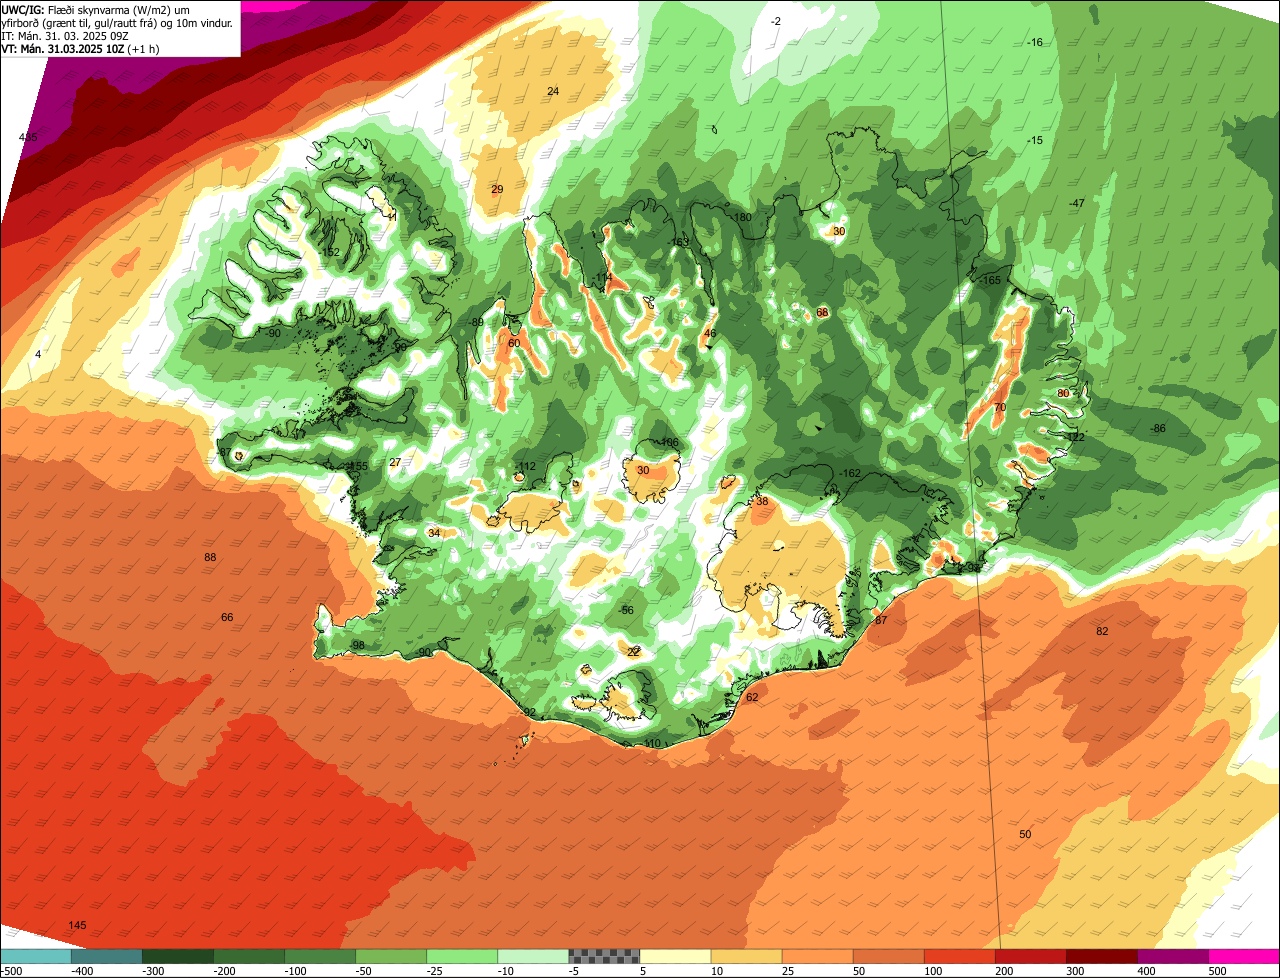1280x978 pixels.
Task: Click the legend swatch between -100 and -50
Action: (x=320, y=956)
